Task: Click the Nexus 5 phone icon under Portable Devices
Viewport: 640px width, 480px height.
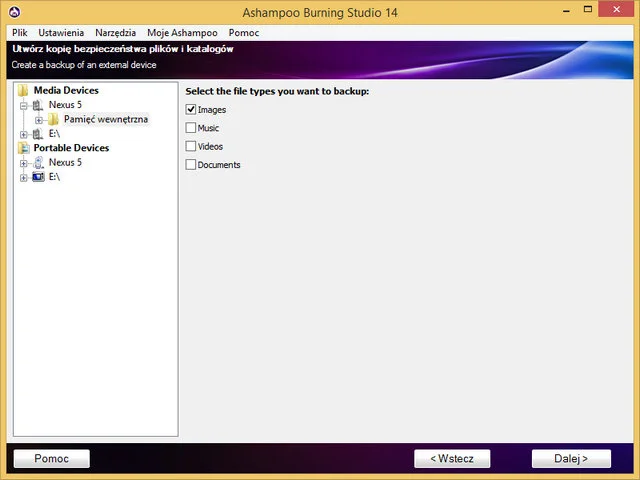Action: coord(38,162)
